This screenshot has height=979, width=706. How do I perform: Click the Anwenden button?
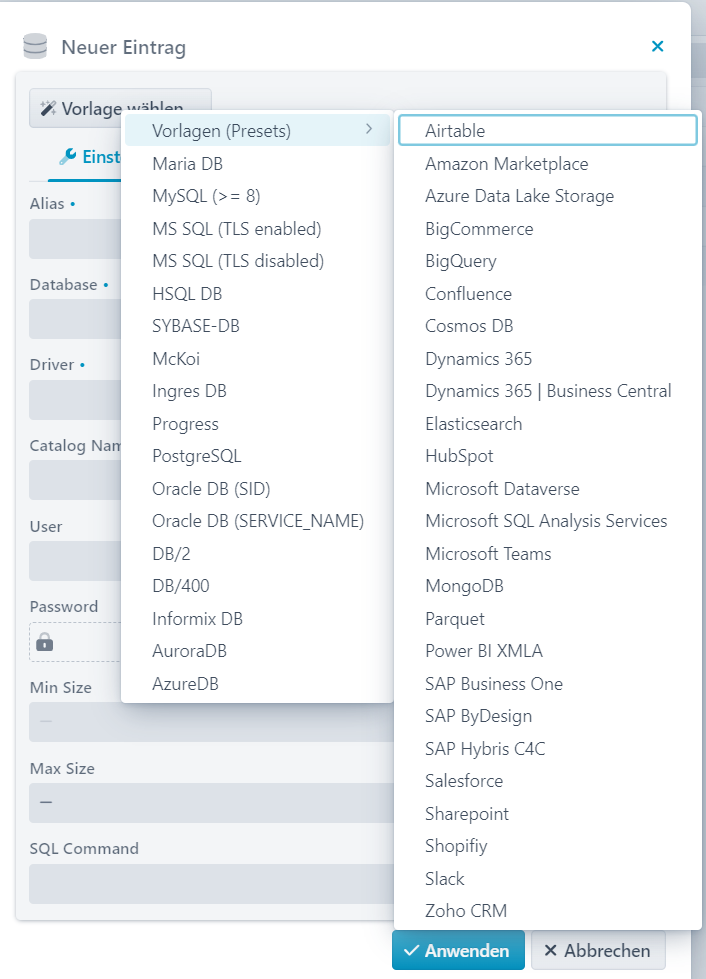tap(458, 950)
